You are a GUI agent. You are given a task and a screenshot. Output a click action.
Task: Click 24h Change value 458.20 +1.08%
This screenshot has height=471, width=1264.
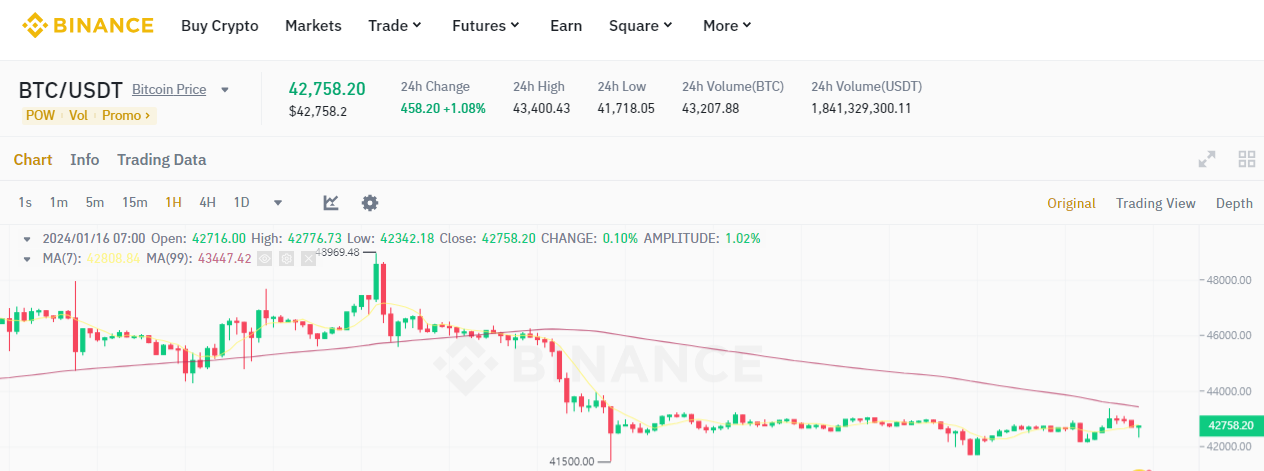(x=443, y=108)
